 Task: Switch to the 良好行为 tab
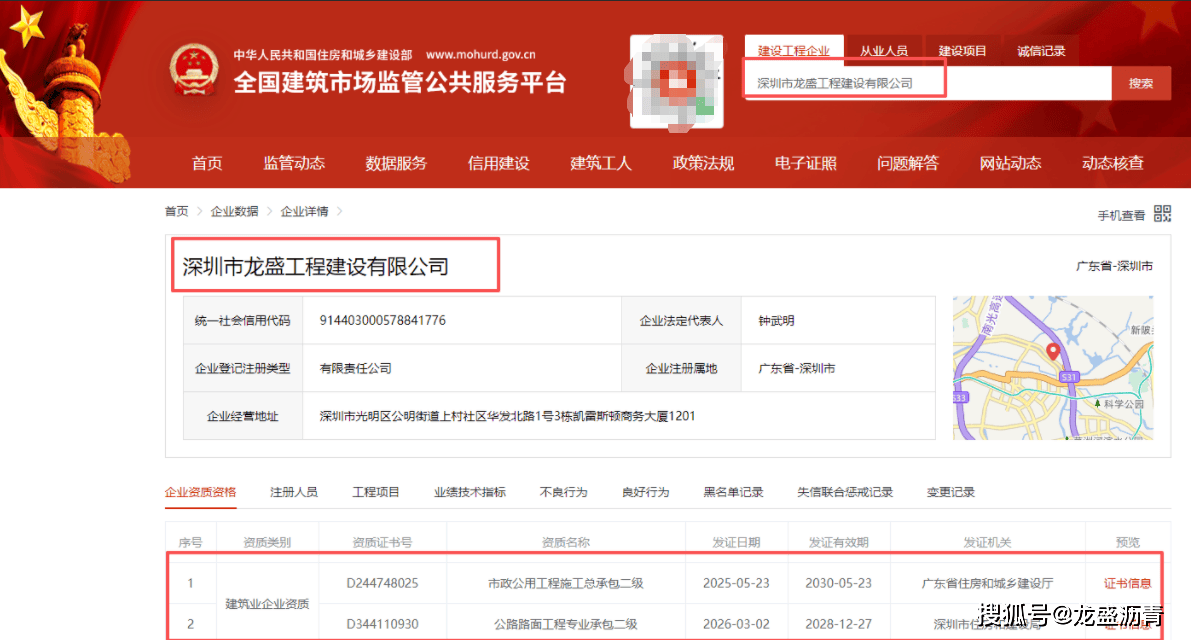click(x=645, y=492)
